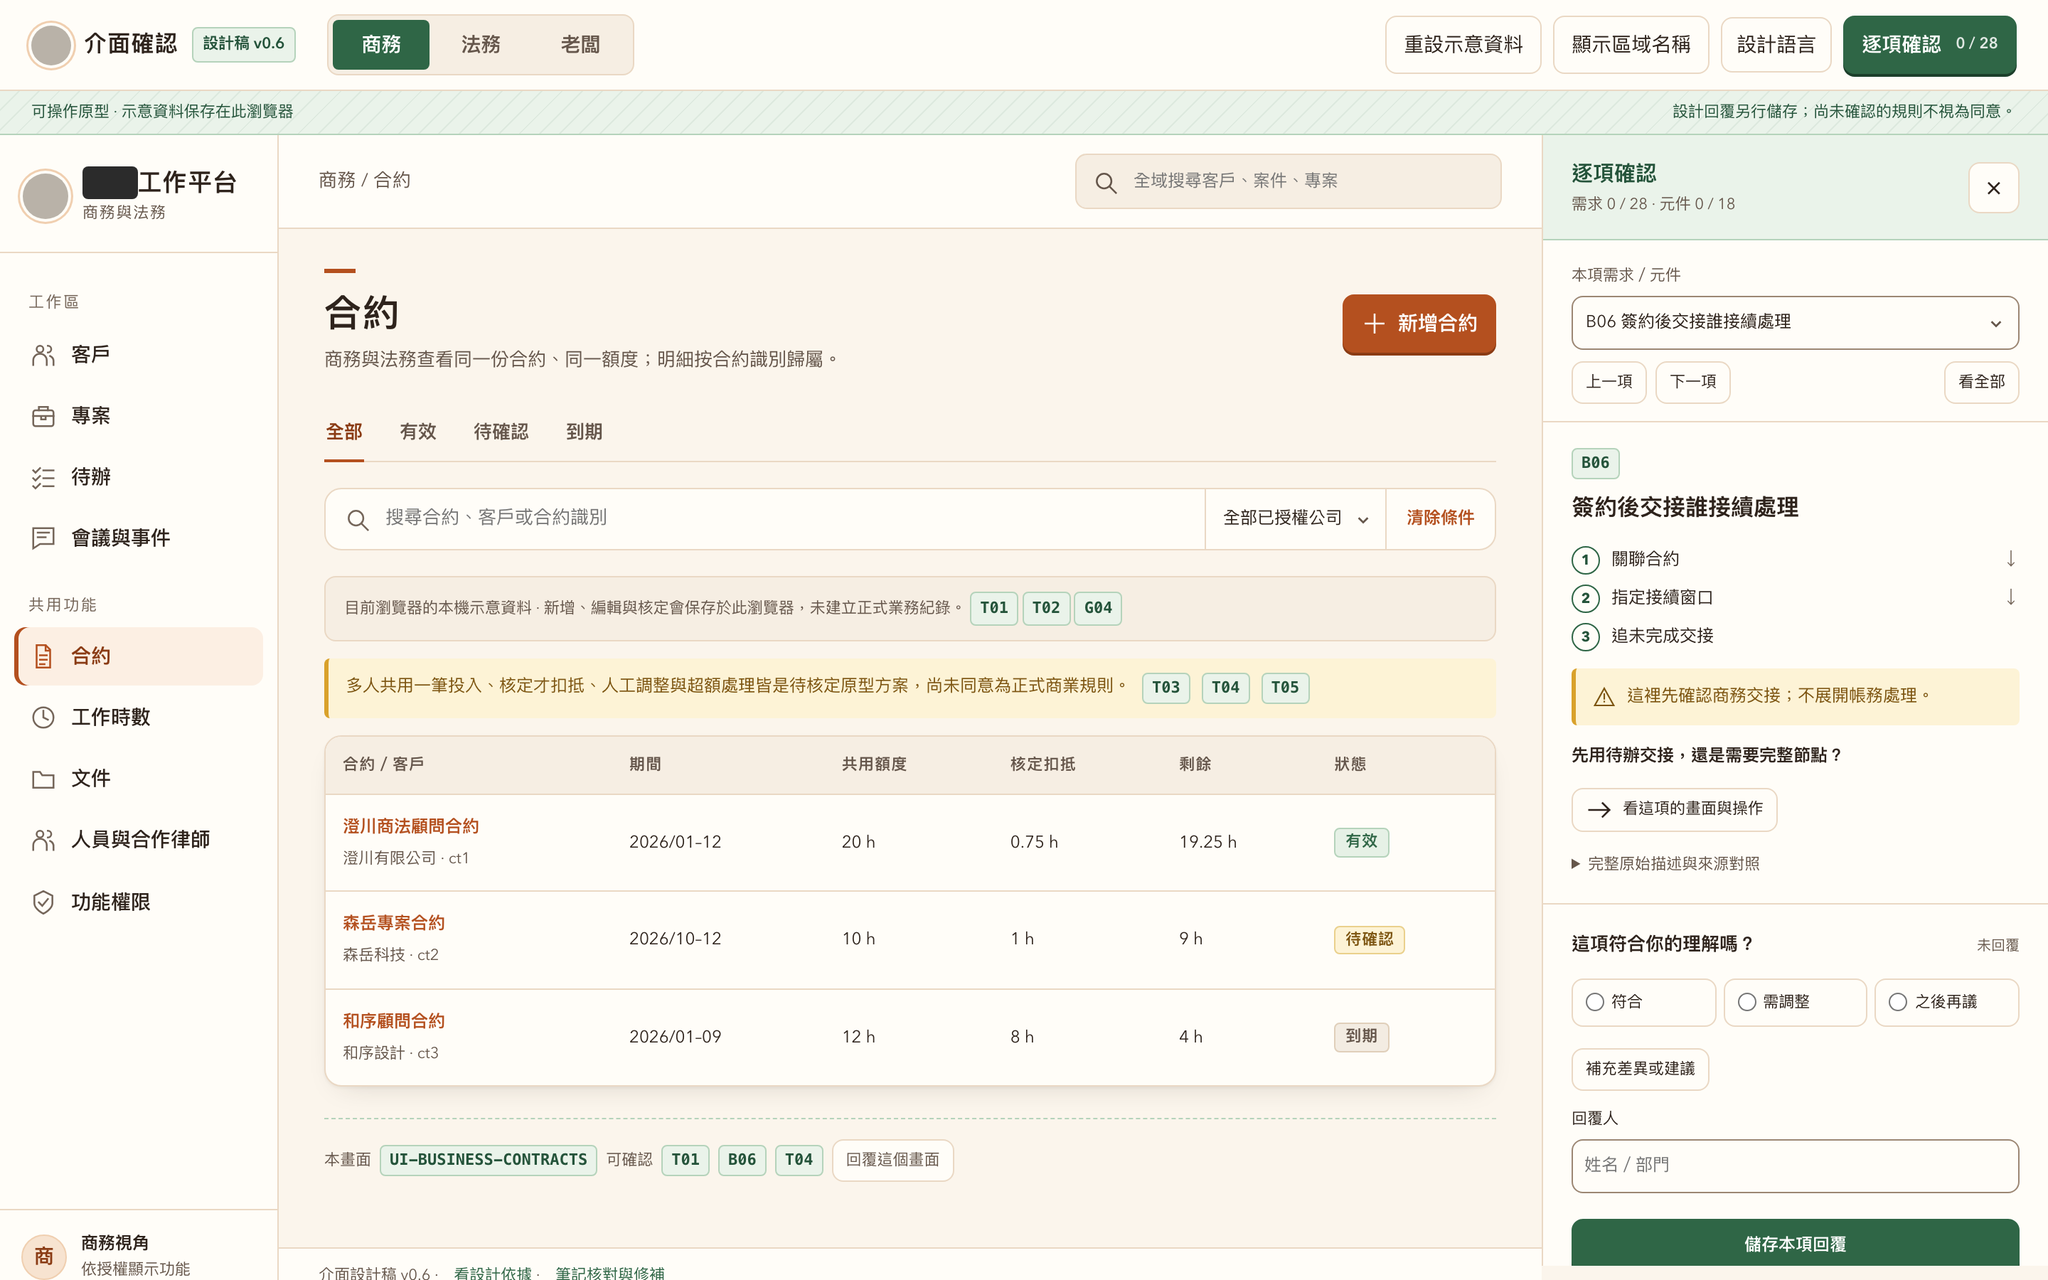Click into 搜尋合約、客戶或合約識別 field
Viewport: 2048px width, 1280px height.
click(765, 518)
